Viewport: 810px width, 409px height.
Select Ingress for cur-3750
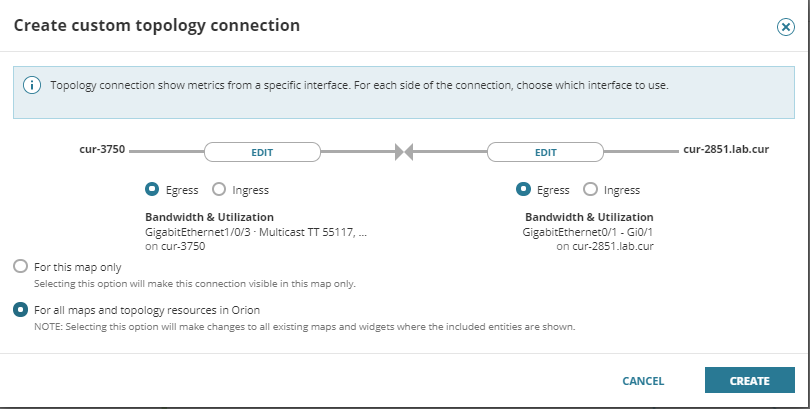point(222,190)
